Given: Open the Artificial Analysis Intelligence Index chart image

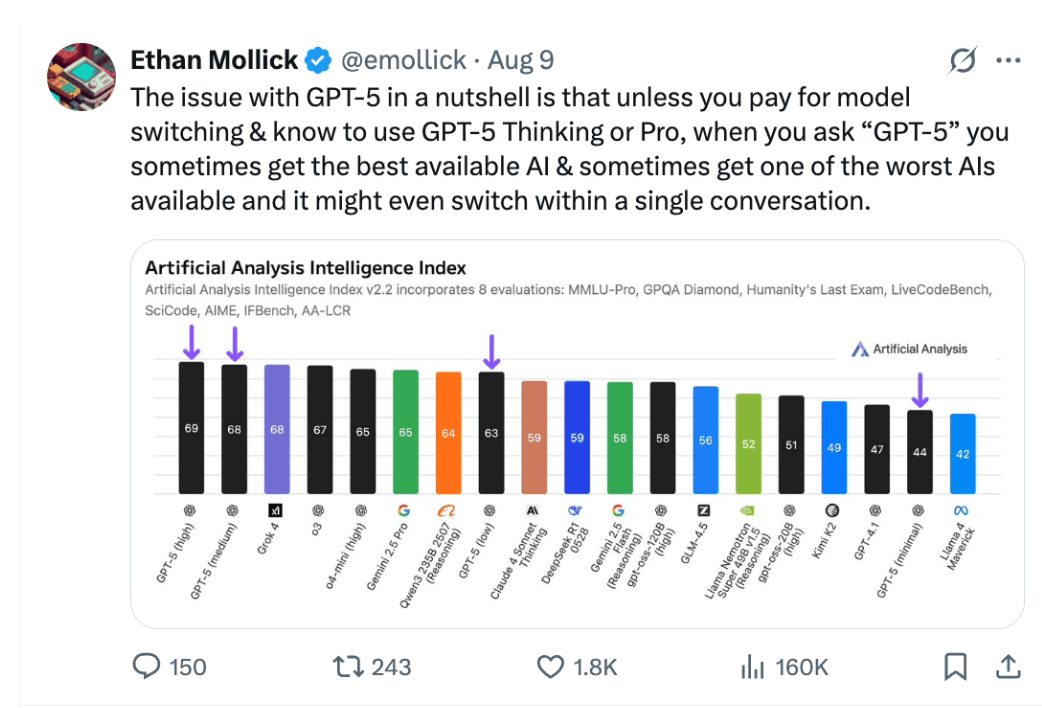Looking at the screenshot, I should click(577, 434).
